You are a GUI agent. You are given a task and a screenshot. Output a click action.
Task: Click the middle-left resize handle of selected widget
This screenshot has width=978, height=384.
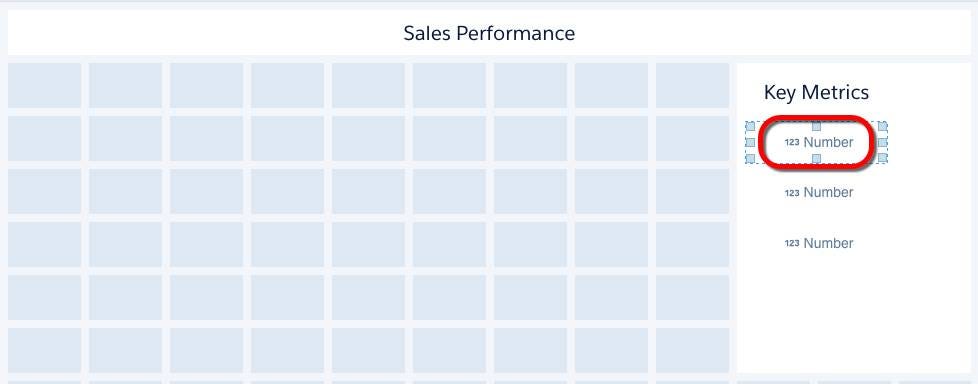[750, 143]
